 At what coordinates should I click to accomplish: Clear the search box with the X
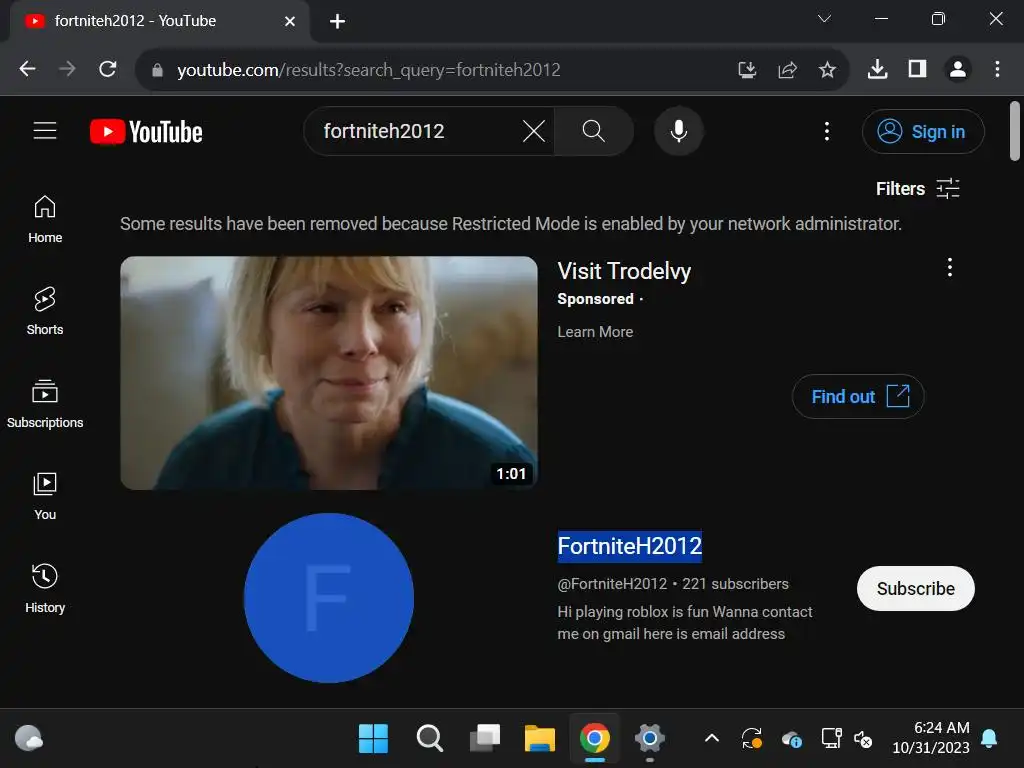click(x=534, y=131)
